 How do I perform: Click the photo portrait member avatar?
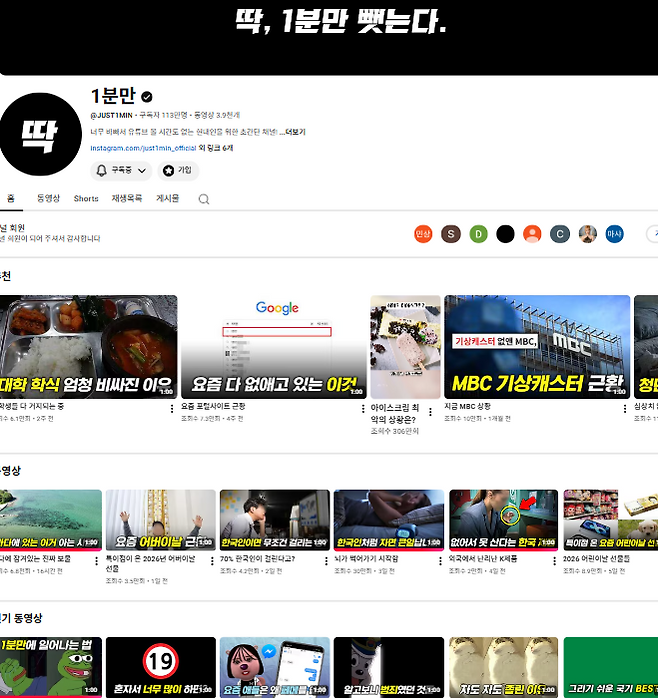pyautogui.click(x=588, y=234)
